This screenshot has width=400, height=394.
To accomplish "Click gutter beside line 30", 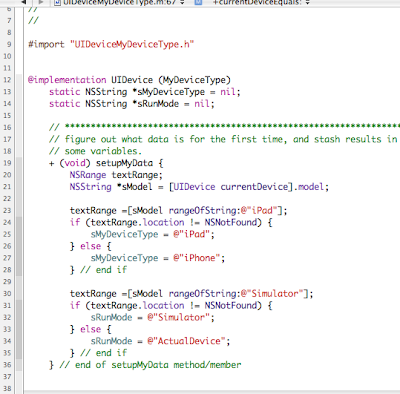I will pyautogui.click(x=7, y=294).
